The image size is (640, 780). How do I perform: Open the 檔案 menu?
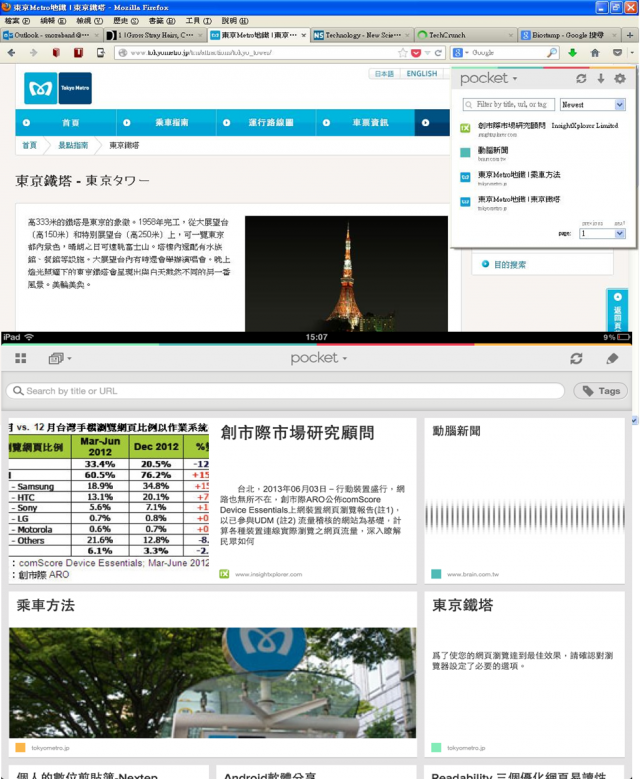pyautogui.click(x=17, y=21)
